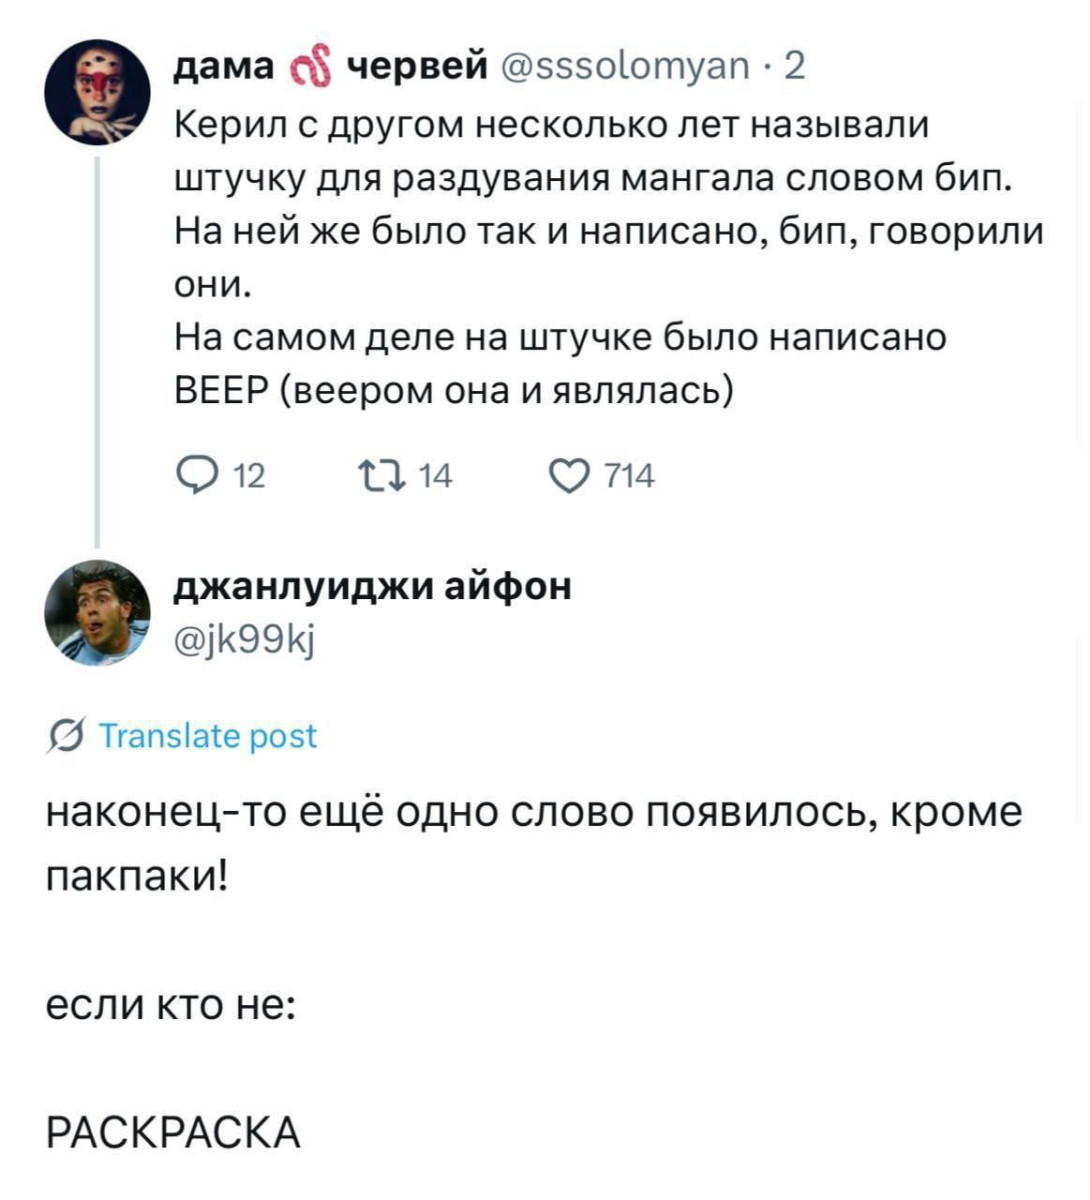Click the retweet count 14
The width and height of the screenshot is (1090, 1200).
pyautogui.click(x=435, y=477)
